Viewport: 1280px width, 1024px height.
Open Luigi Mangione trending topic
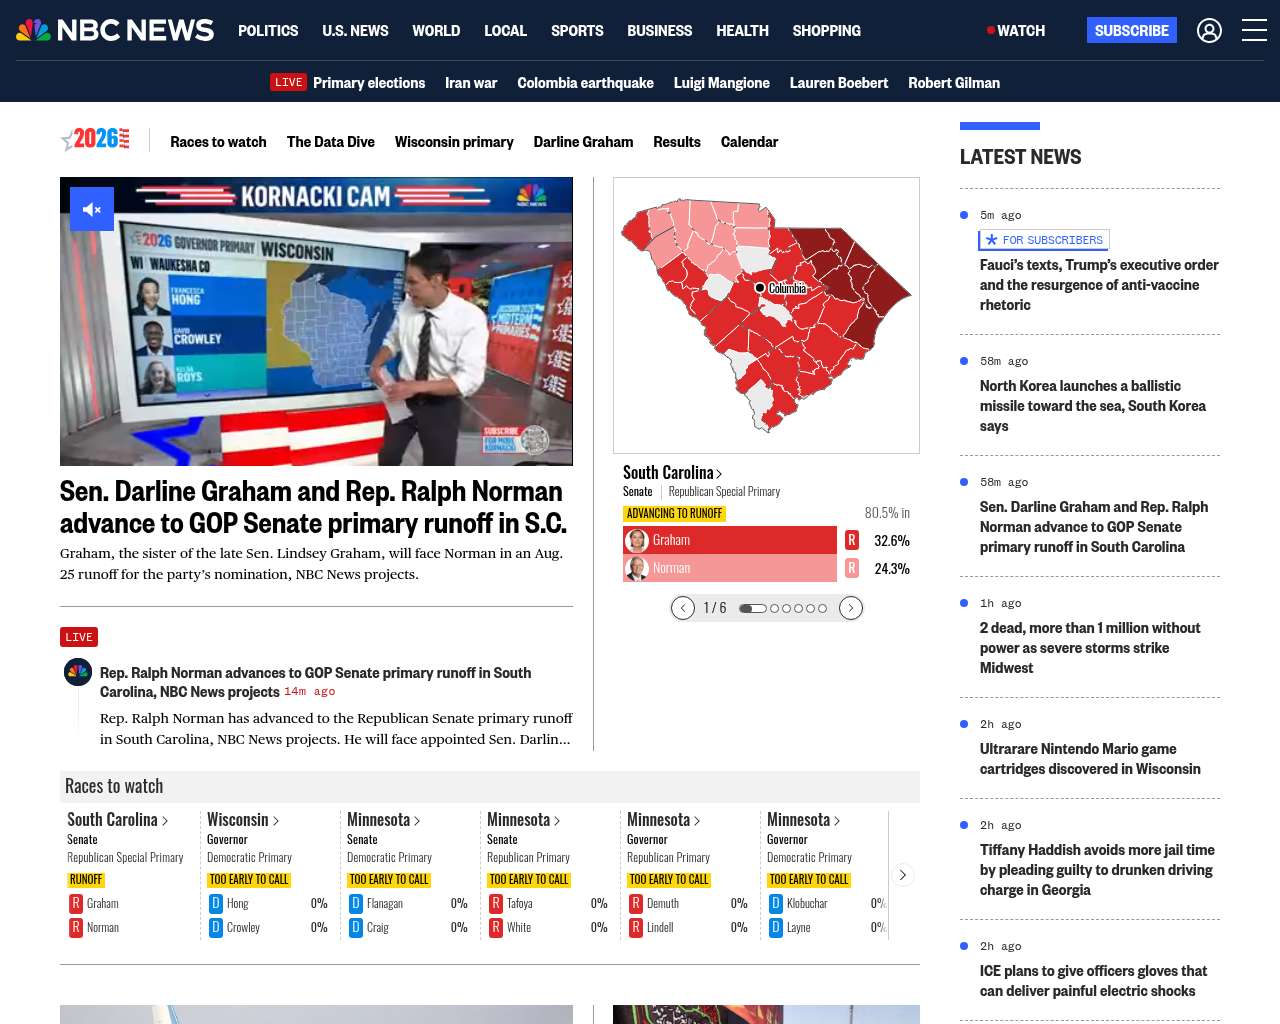pos(722,83)
